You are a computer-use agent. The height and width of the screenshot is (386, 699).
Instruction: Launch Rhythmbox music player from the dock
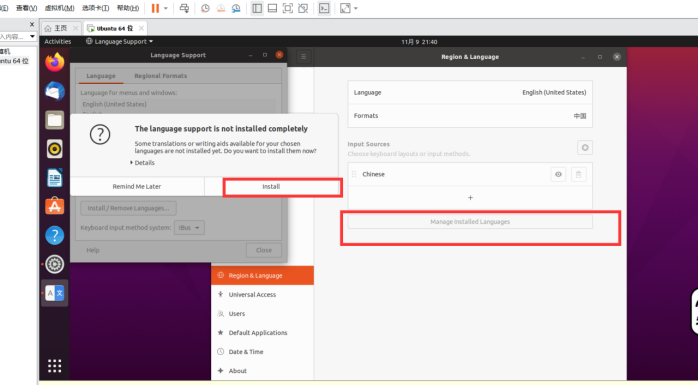click(54, 149)
